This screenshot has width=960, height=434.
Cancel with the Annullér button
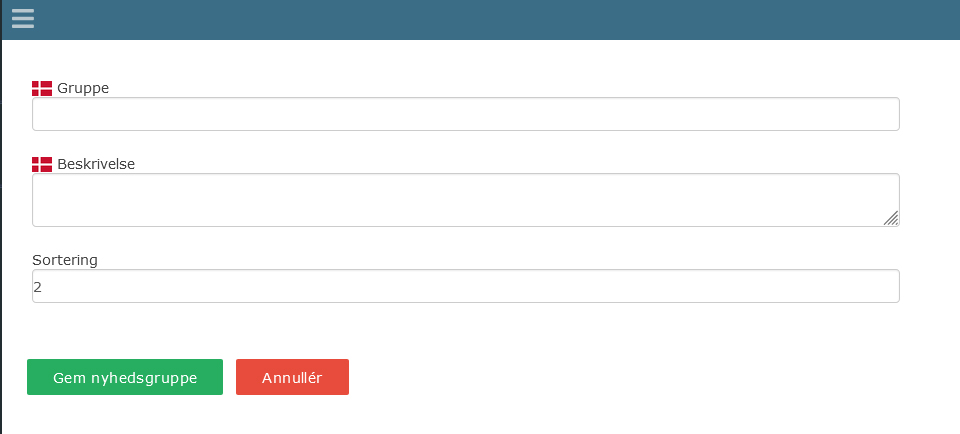[292, 377]
